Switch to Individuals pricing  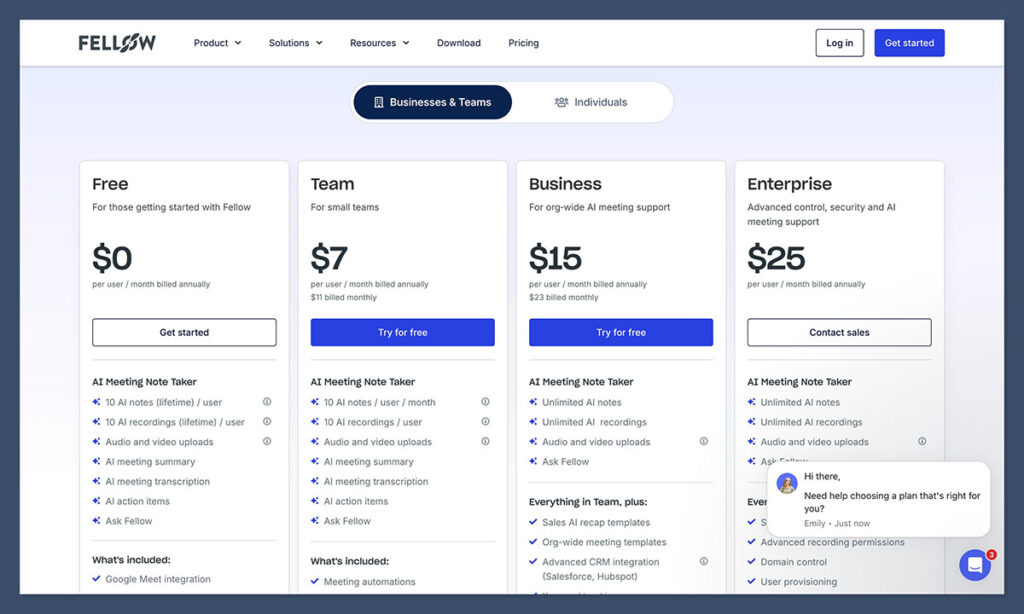pyautogui.click(x=600, y=102)
